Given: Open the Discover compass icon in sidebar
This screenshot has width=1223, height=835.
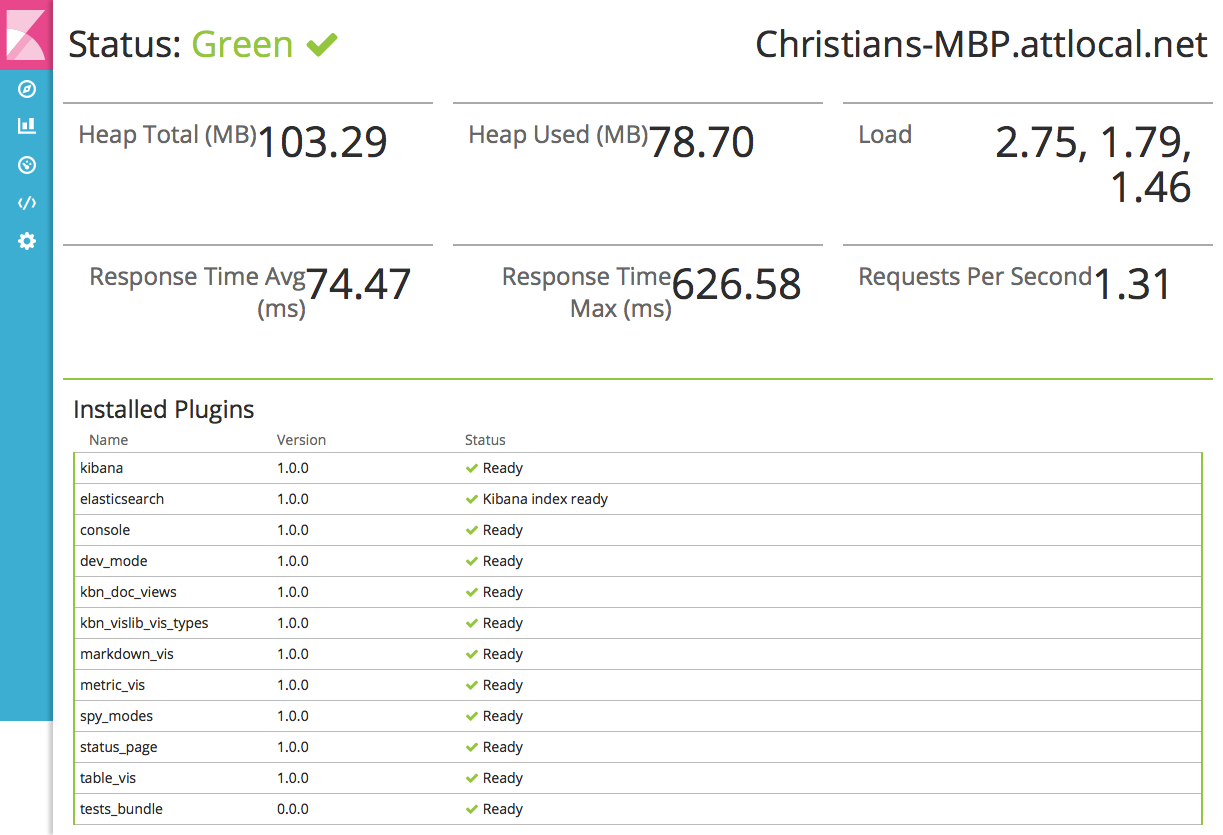Looking at the screenshot, I should [27, 90].
